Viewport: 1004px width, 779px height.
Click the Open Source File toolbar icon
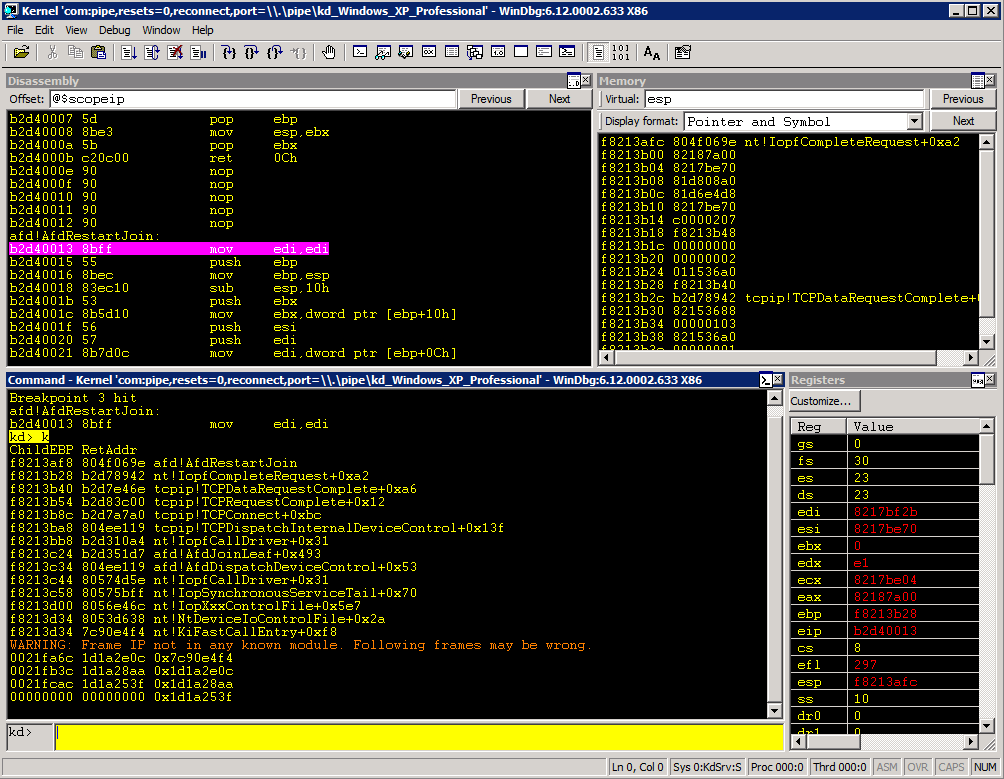[21, 52]
